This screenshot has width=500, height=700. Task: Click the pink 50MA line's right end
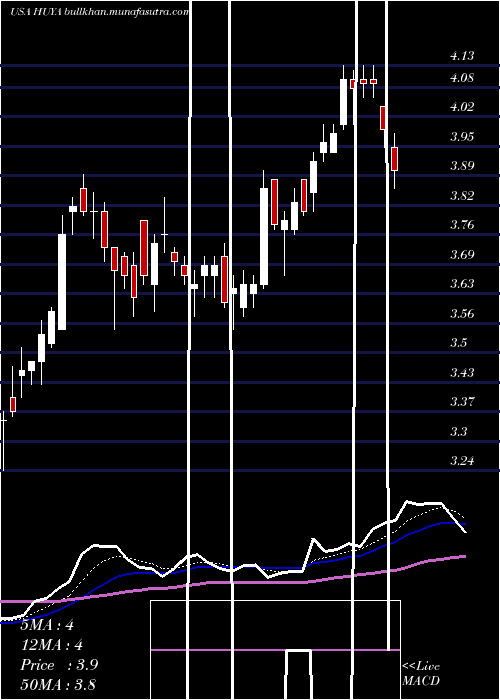point(463,556)
